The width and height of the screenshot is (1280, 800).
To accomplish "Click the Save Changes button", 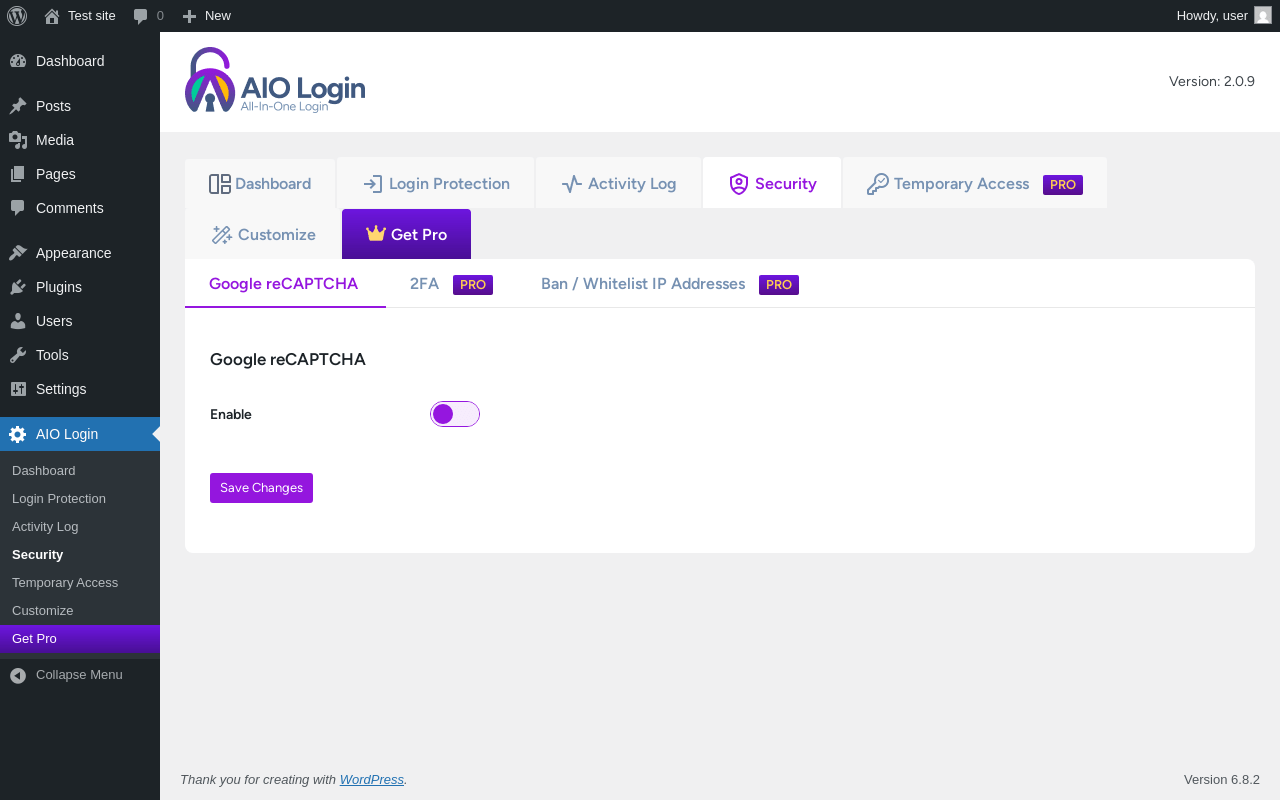I will (x=261, y=488).
